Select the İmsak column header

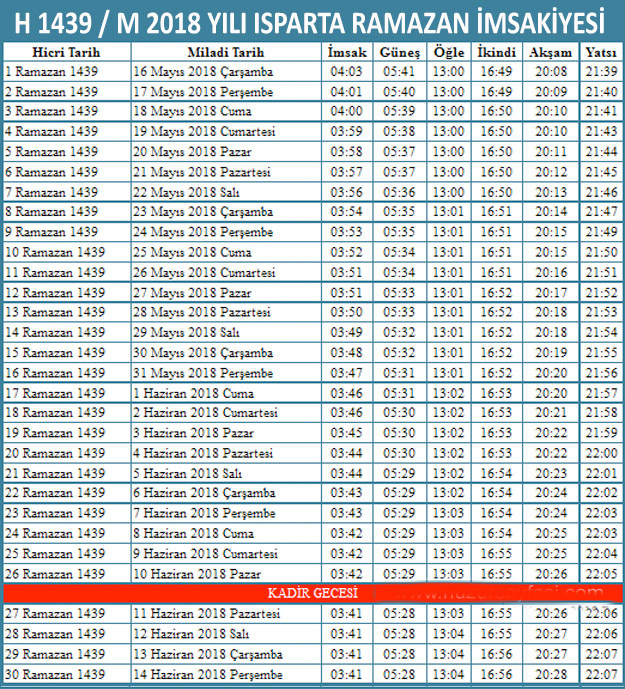click(x=346, y=51)
